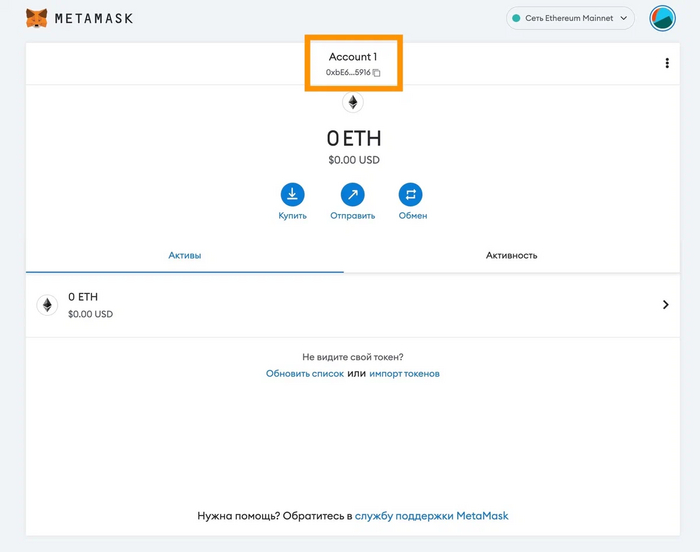Screen dimensions: 700x552
Task: Click the Ethereum logo above the balance
Action: tap(352, 102)
